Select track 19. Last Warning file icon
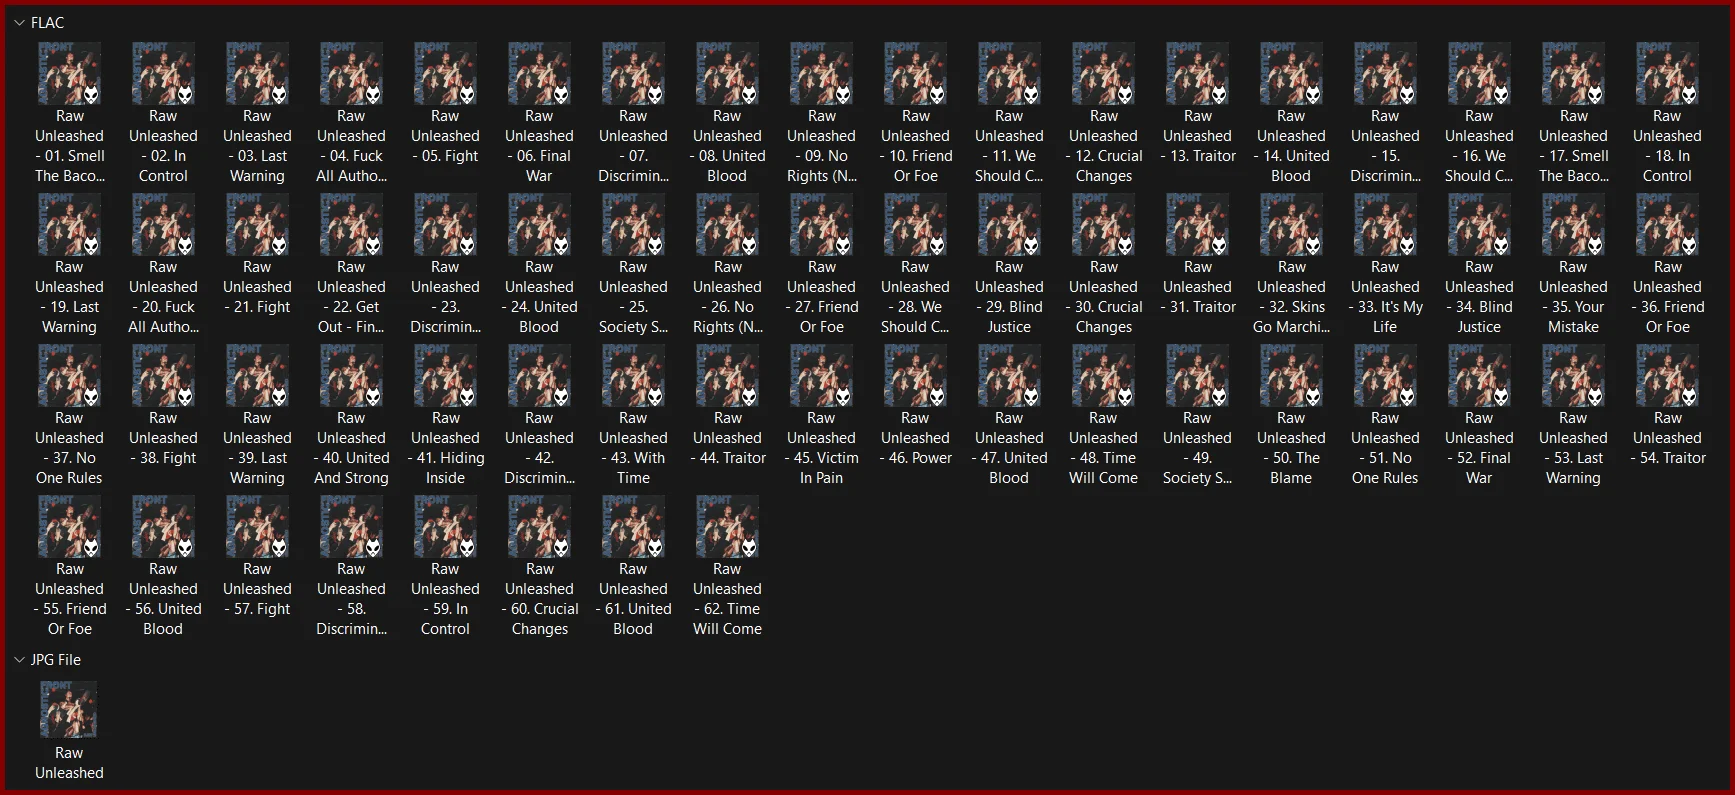The image size is (1735, 795). tap(69, 225)
